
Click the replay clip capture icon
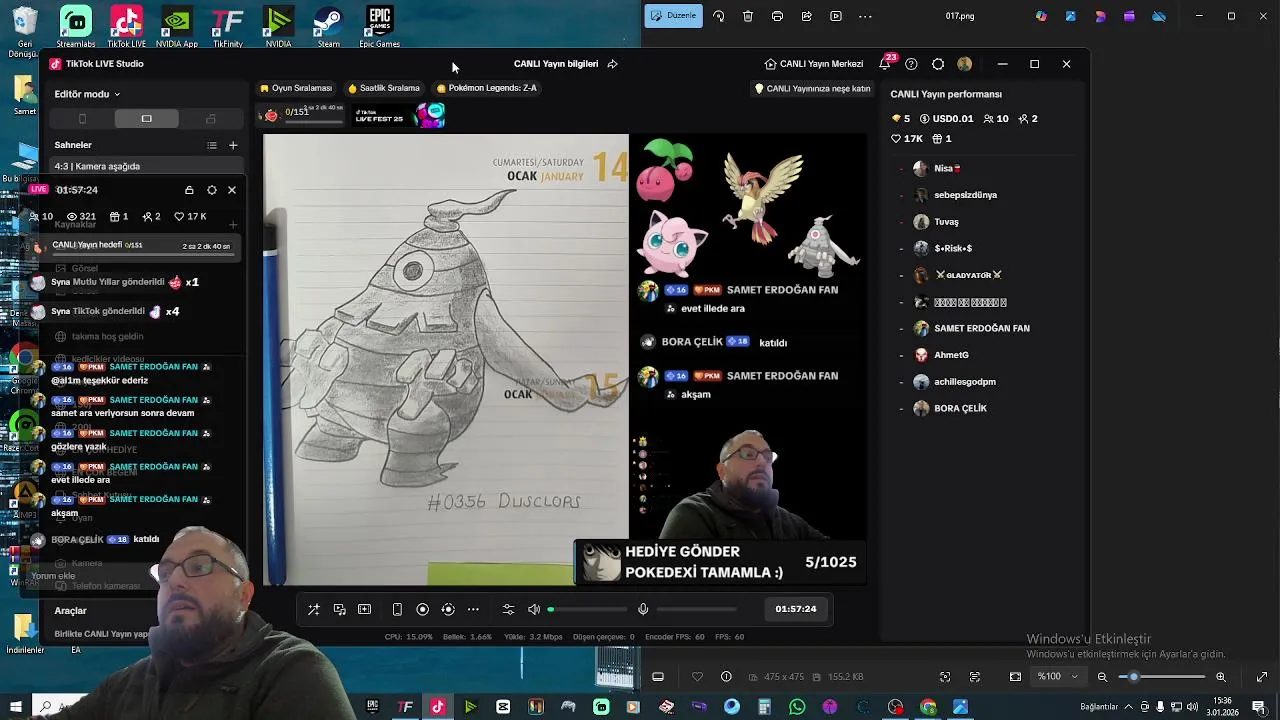448,609
